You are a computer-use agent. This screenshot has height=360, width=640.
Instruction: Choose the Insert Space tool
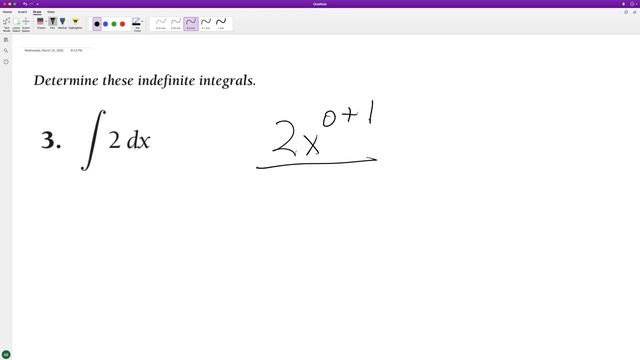click(x=26, y=24)
